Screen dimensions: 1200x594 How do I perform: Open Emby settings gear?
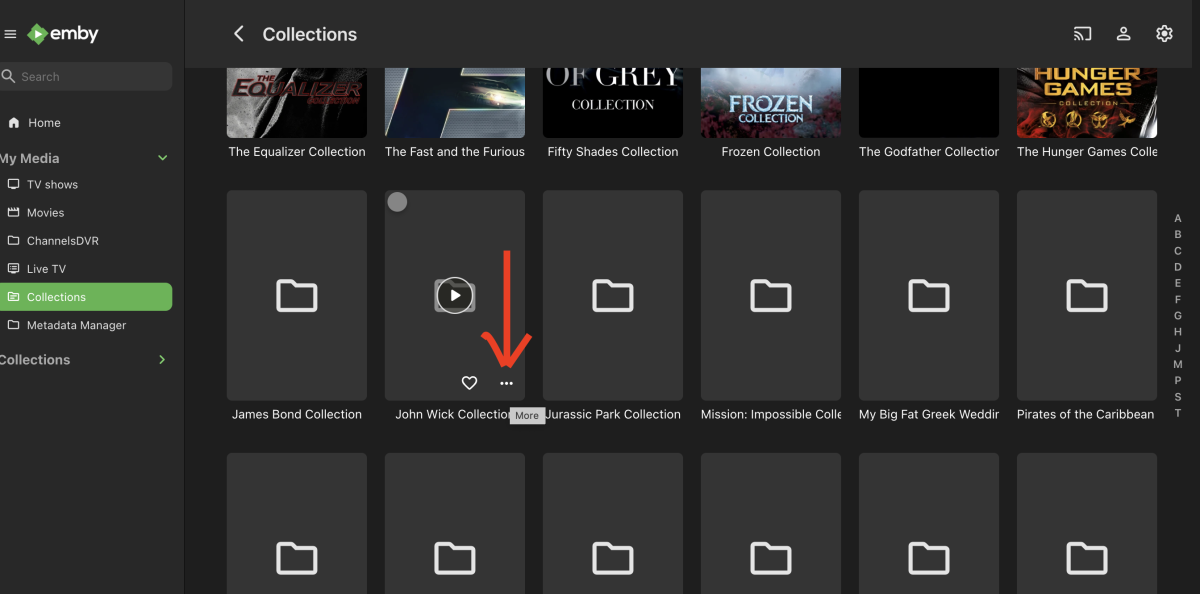click(1164, 33)
